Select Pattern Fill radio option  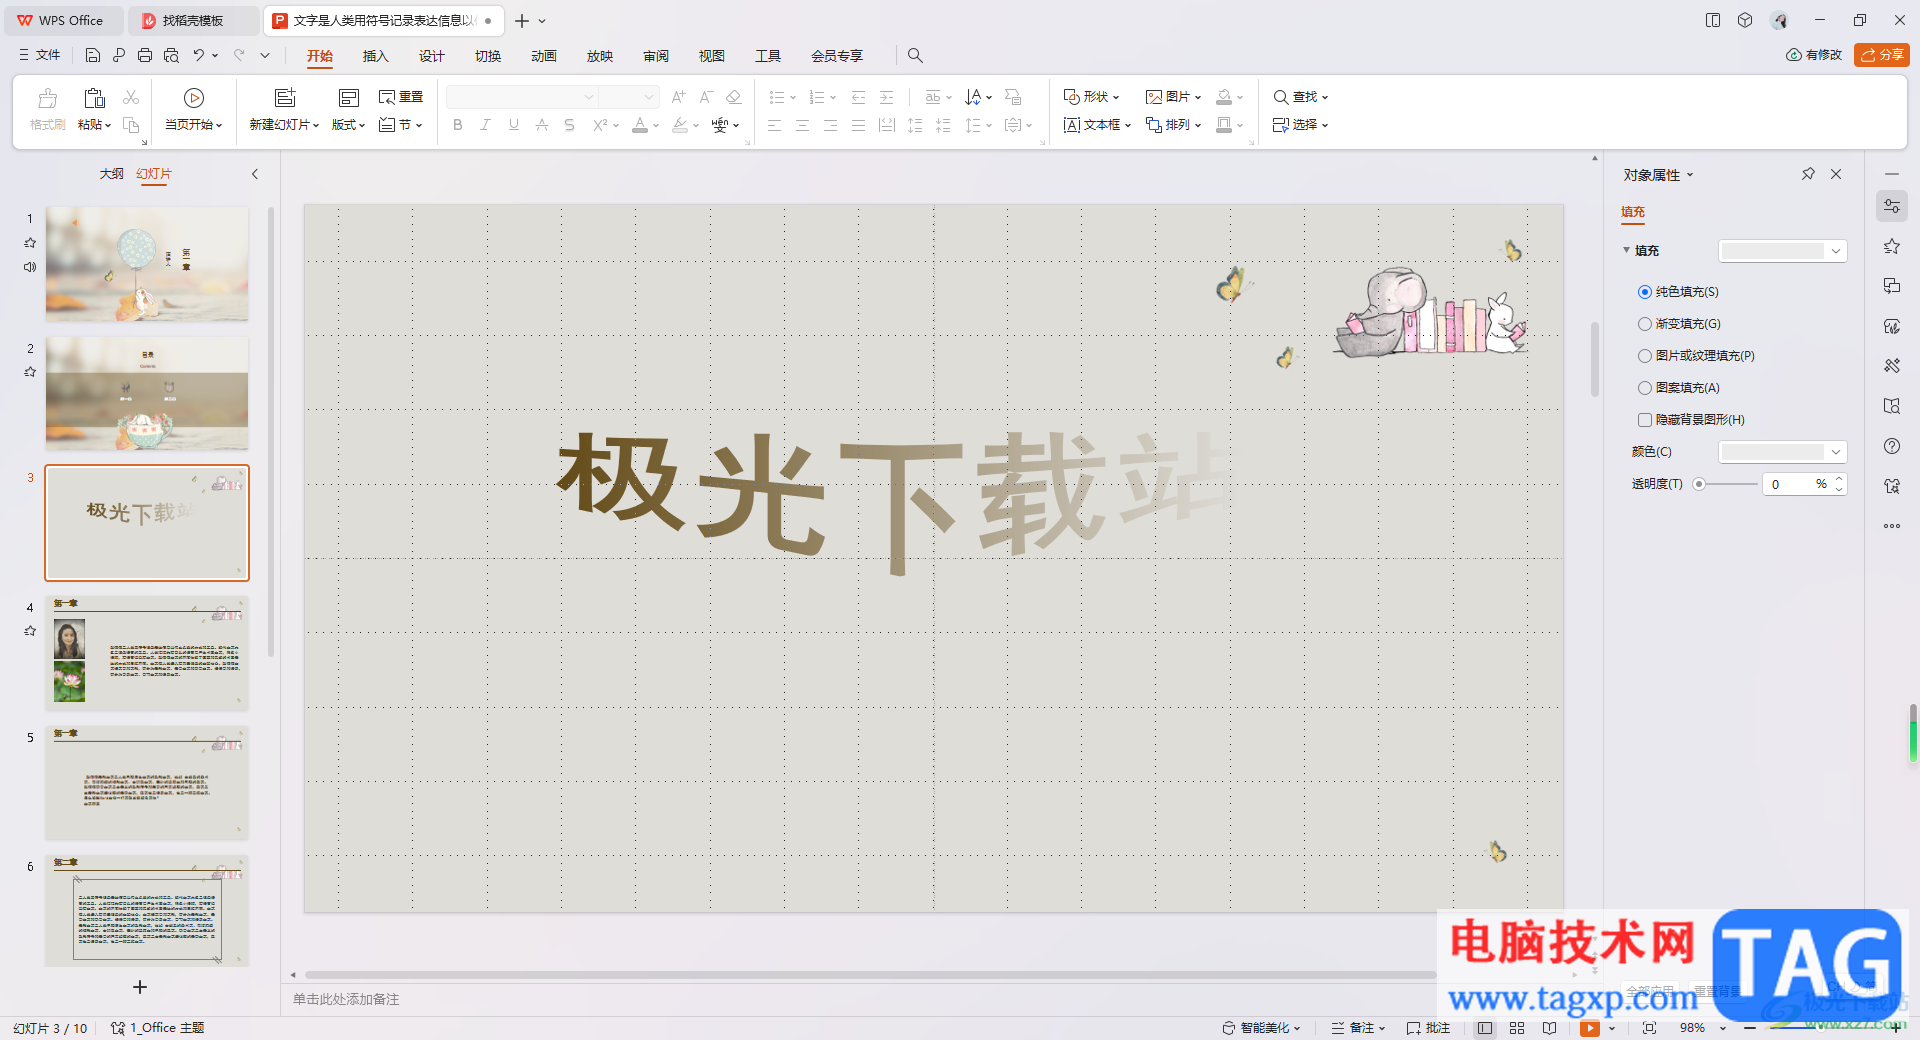click(x=1645, y=388)
